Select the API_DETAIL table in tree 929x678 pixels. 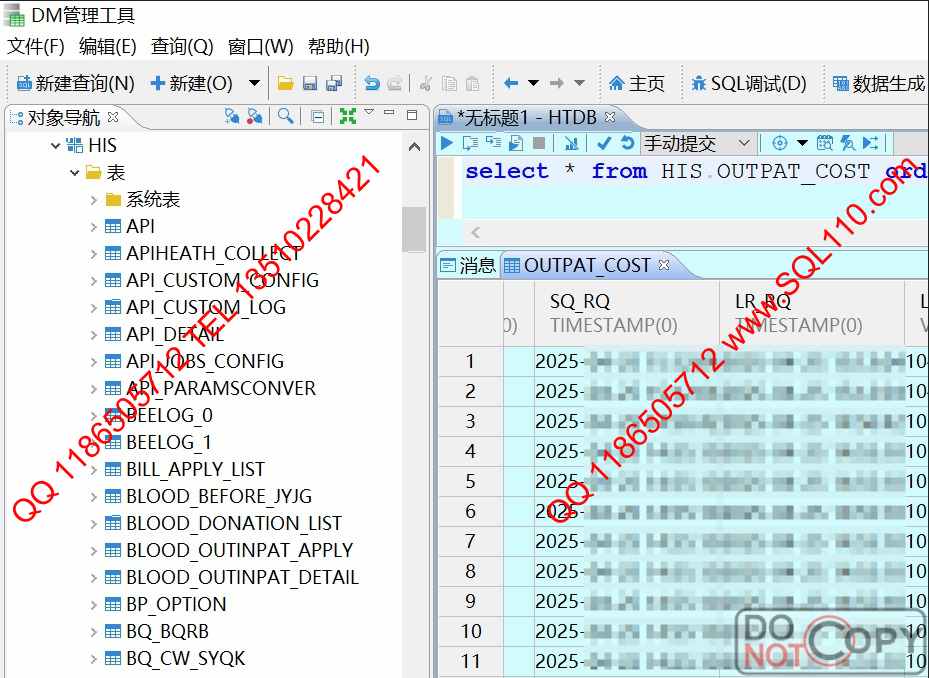(174, 335)
